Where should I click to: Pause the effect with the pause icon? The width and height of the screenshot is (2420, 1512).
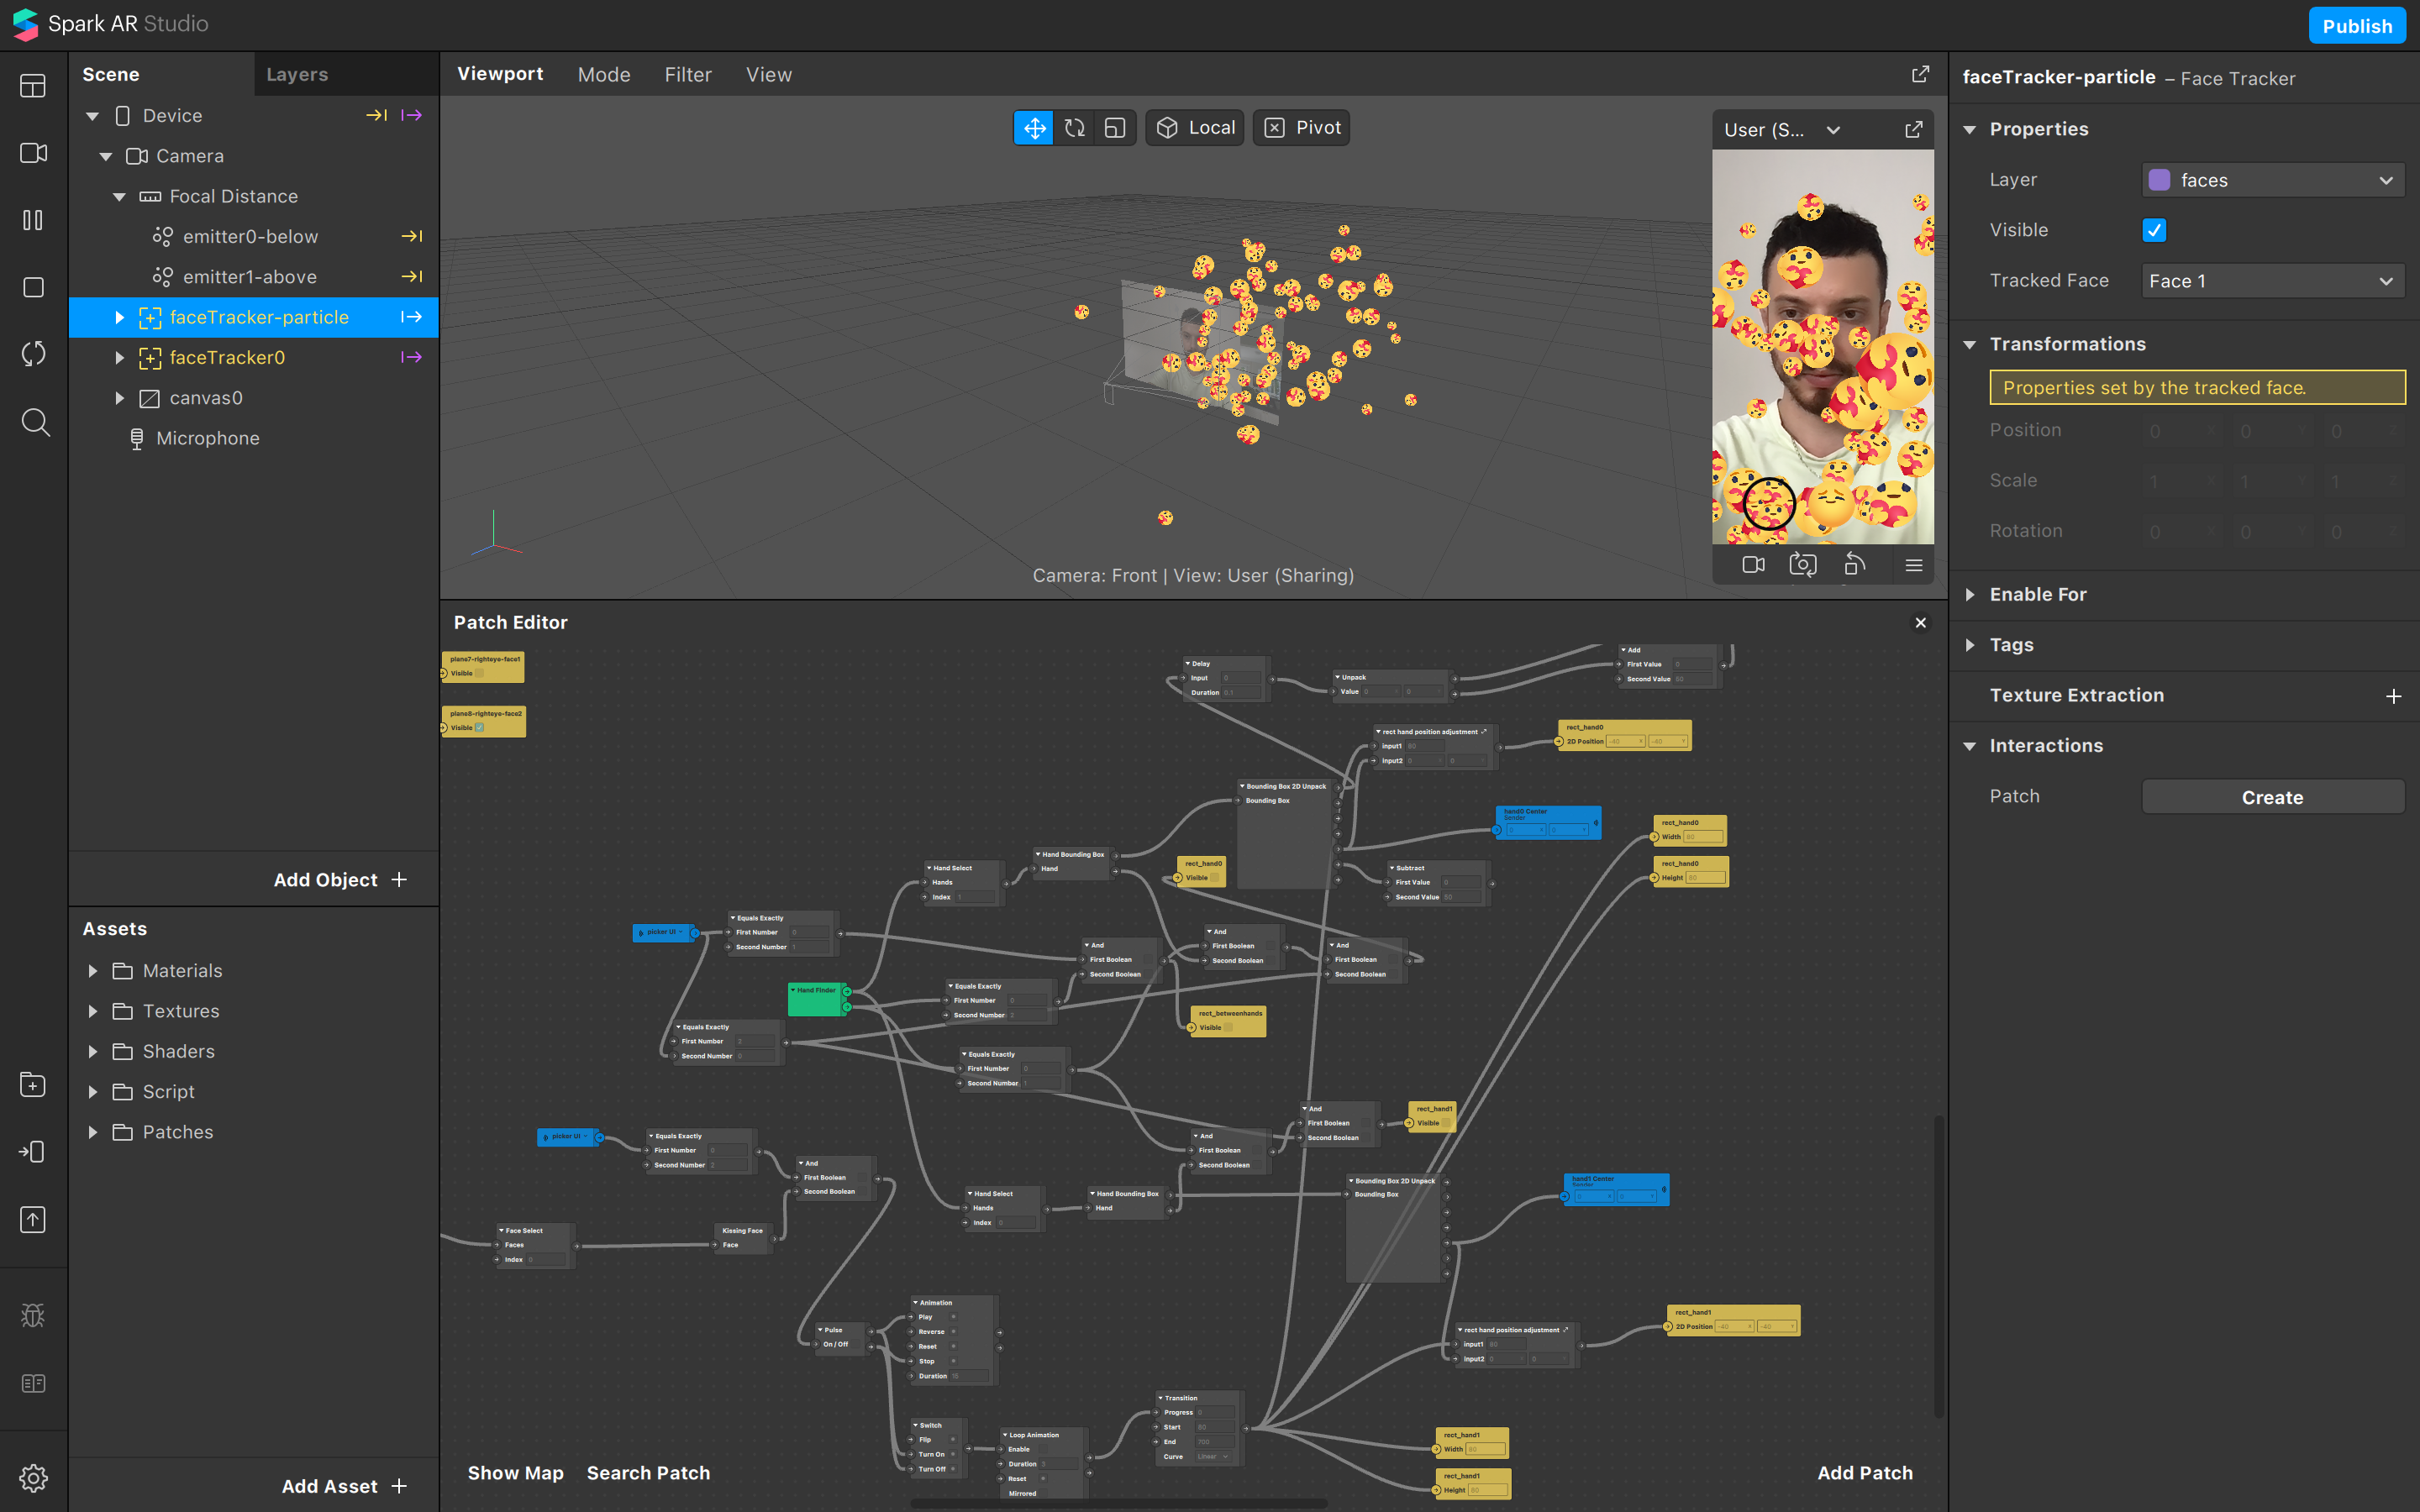point(33,220)
